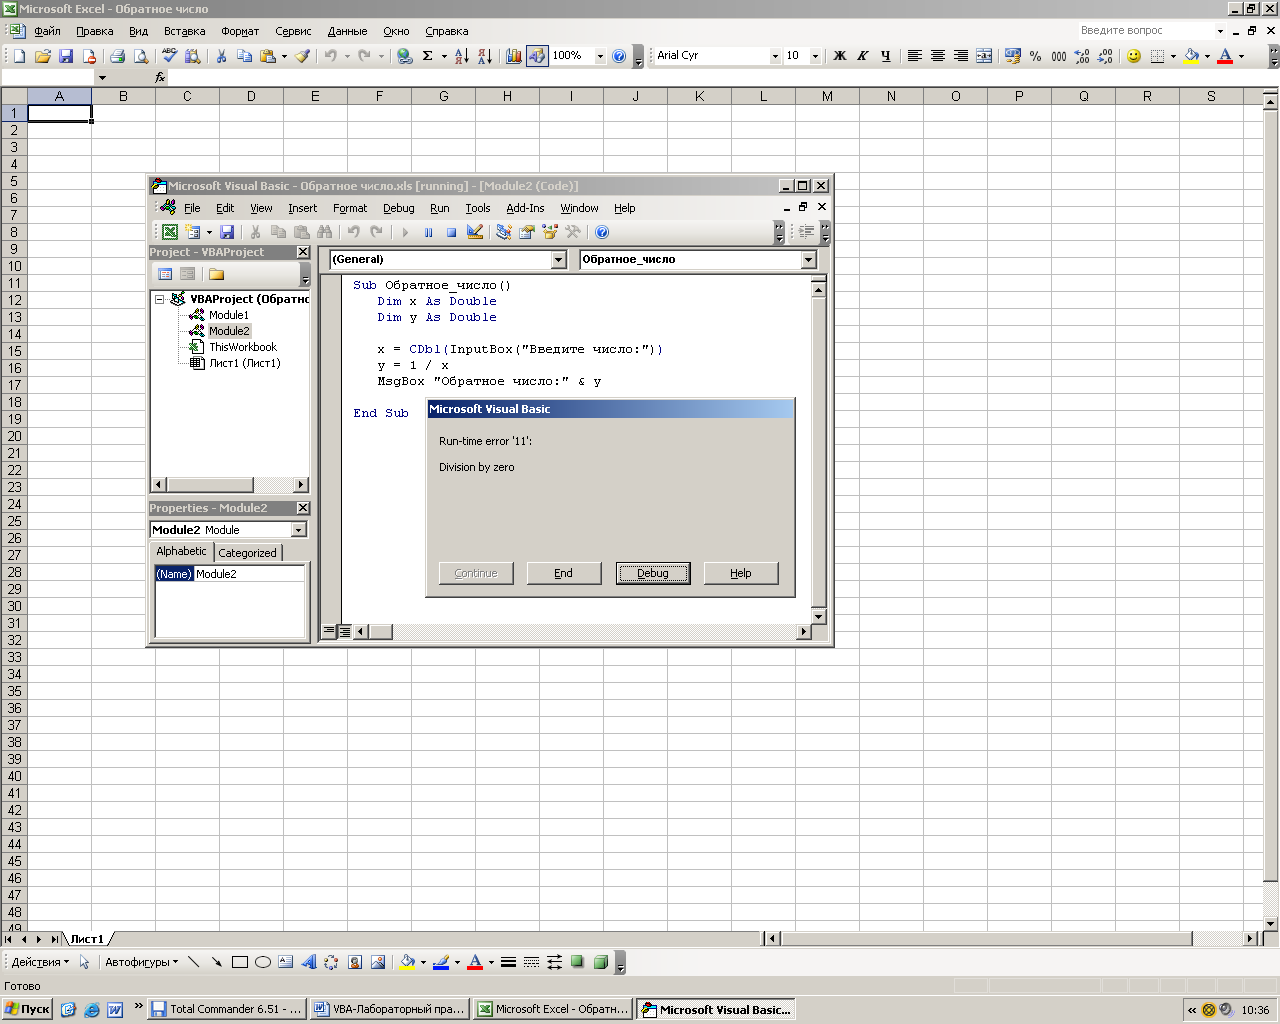
Task: Open the Вставка menu in Excel
Action: click(184, 31)
